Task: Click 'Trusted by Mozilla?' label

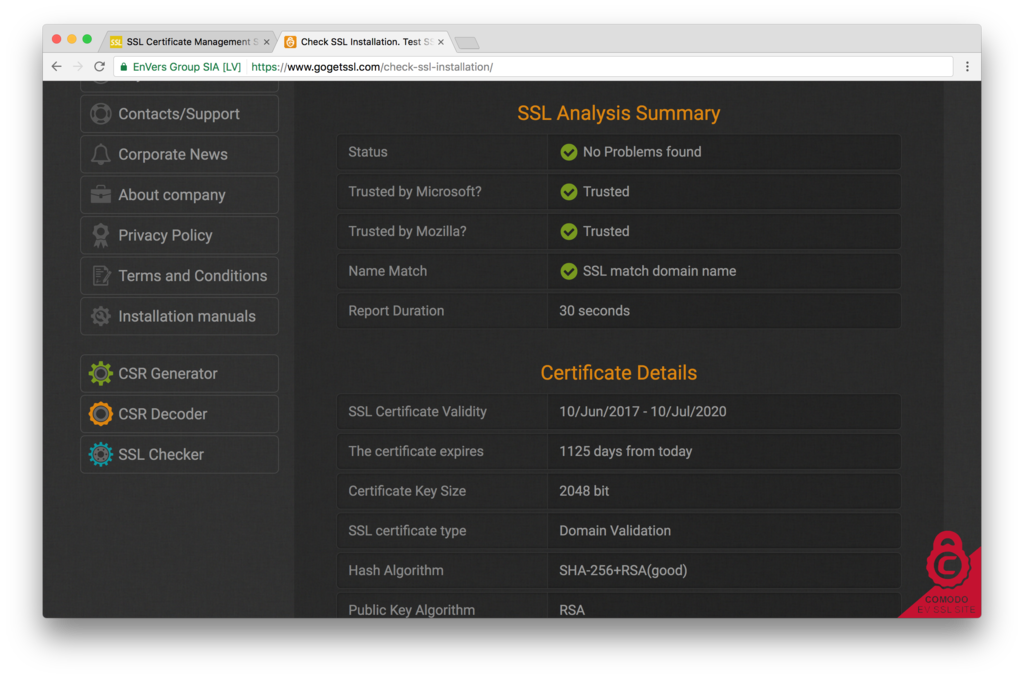Action: coord(407,232)
